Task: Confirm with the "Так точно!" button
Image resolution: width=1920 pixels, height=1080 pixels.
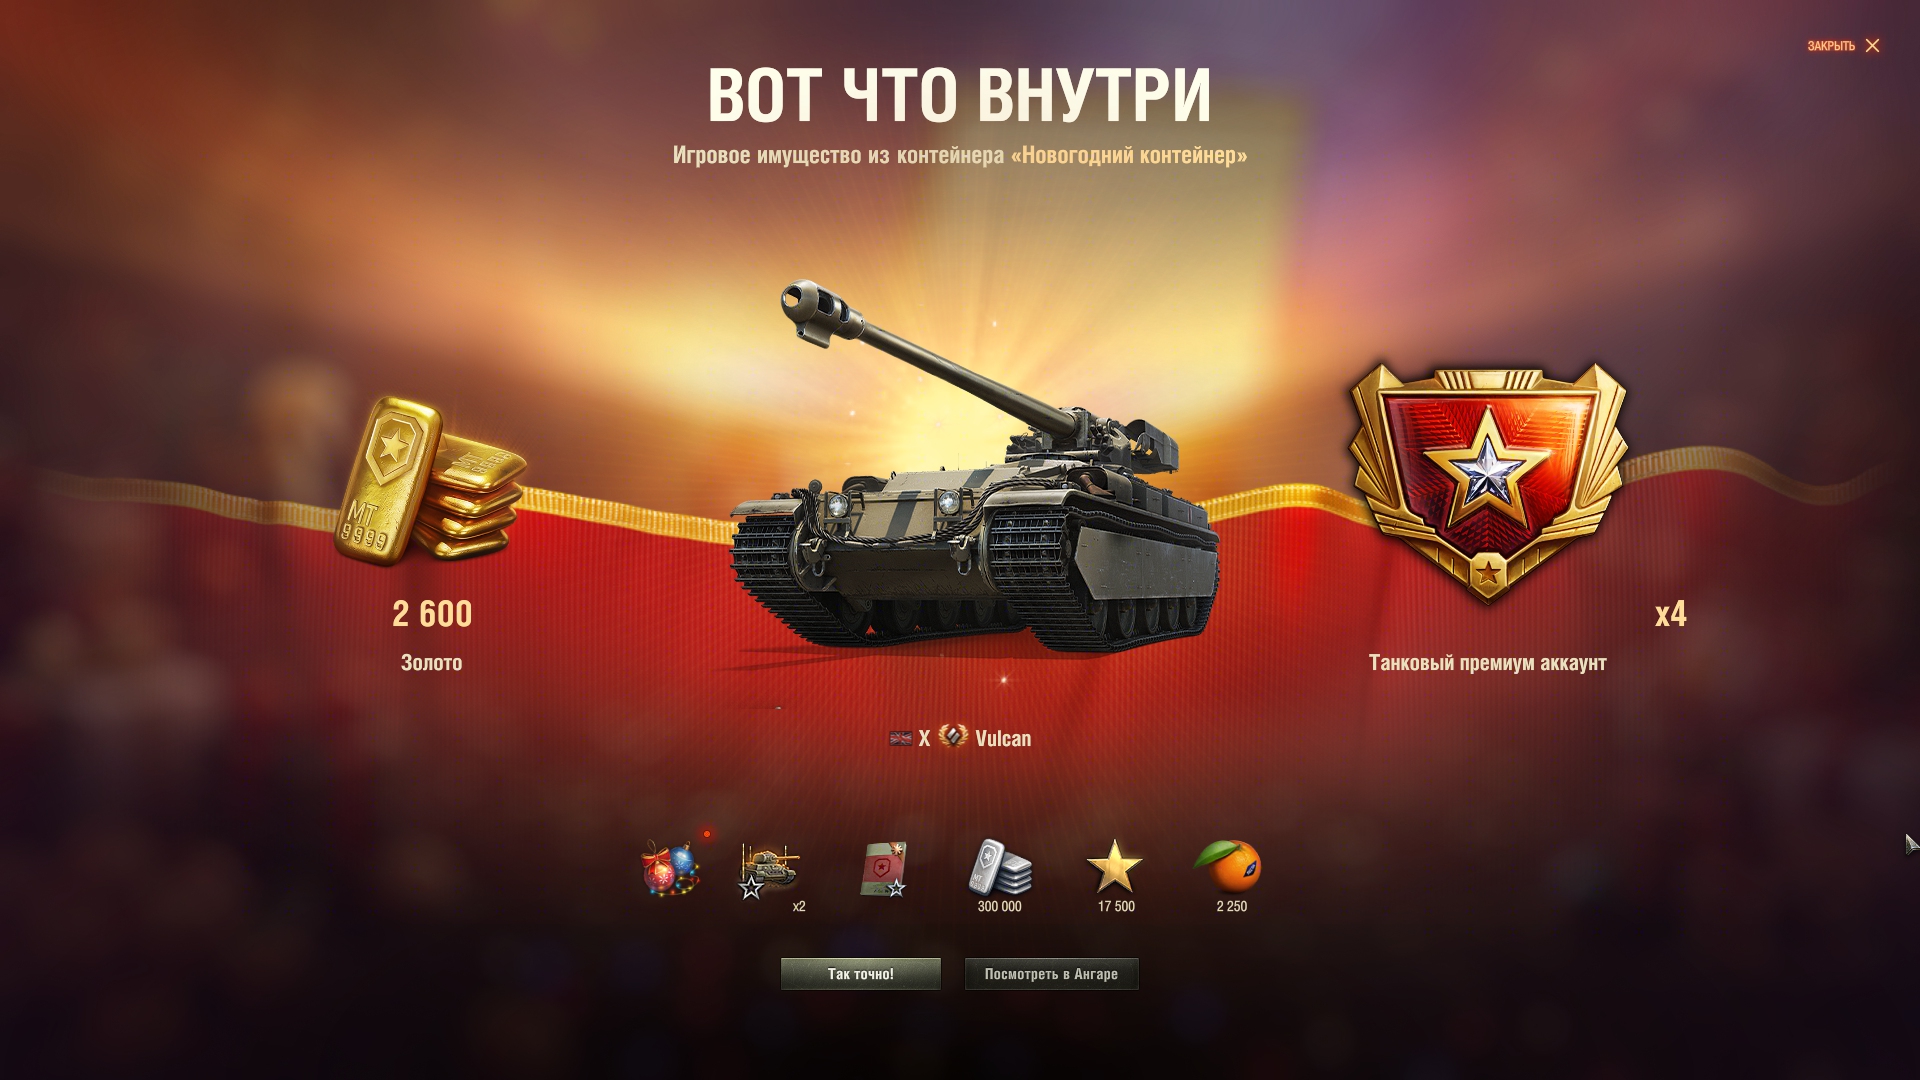Action: (860, 974)
